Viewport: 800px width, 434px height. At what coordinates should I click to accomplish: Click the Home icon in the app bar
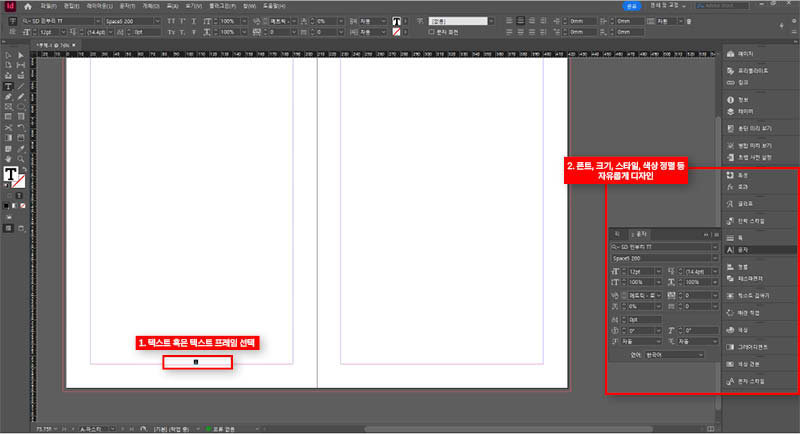(28, 6)
